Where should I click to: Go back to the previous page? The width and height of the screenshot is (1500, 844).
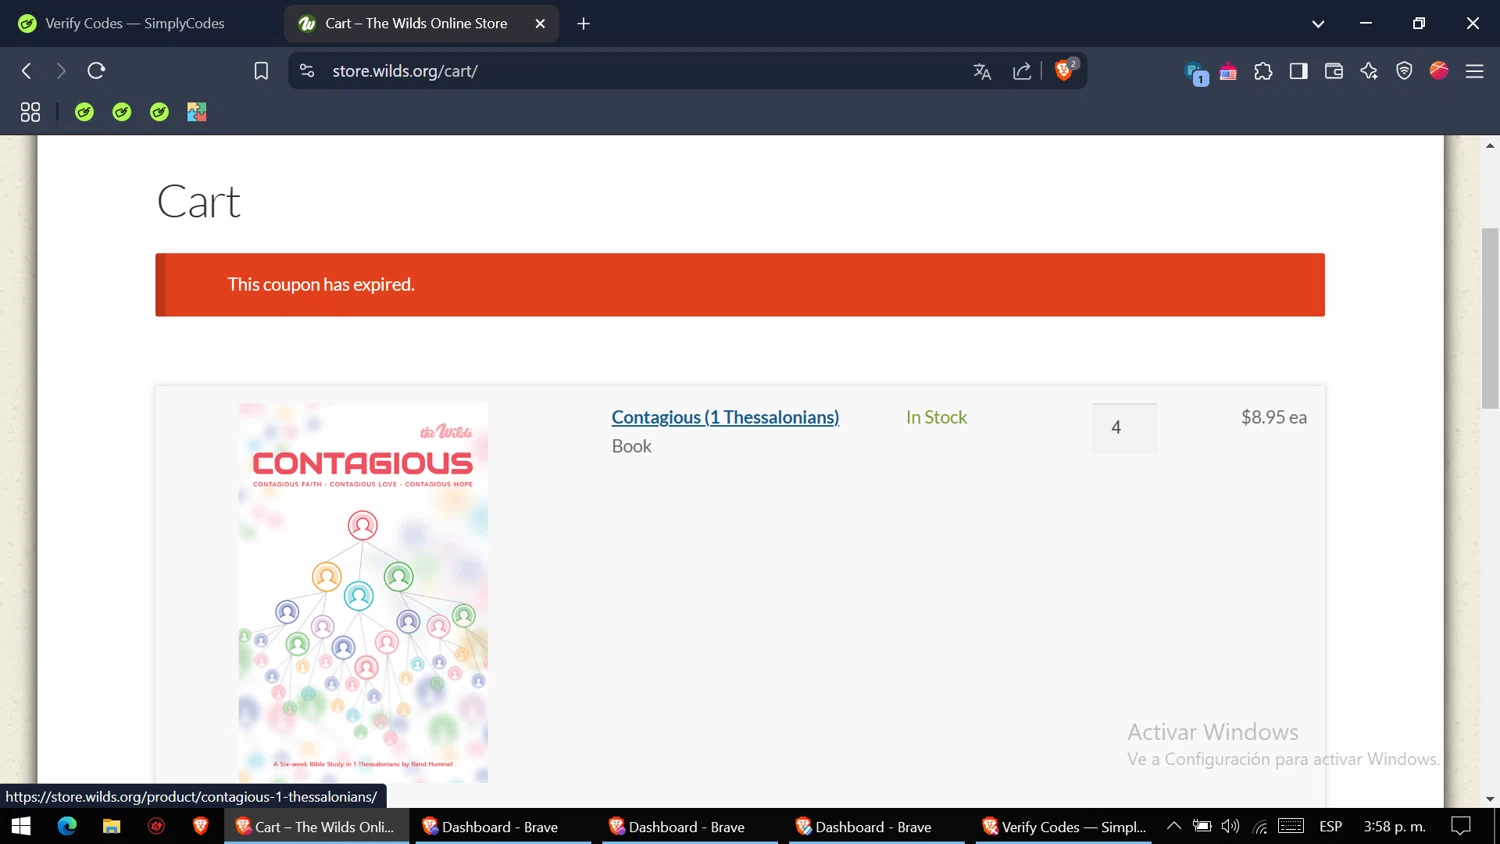[x=27, y=71]
